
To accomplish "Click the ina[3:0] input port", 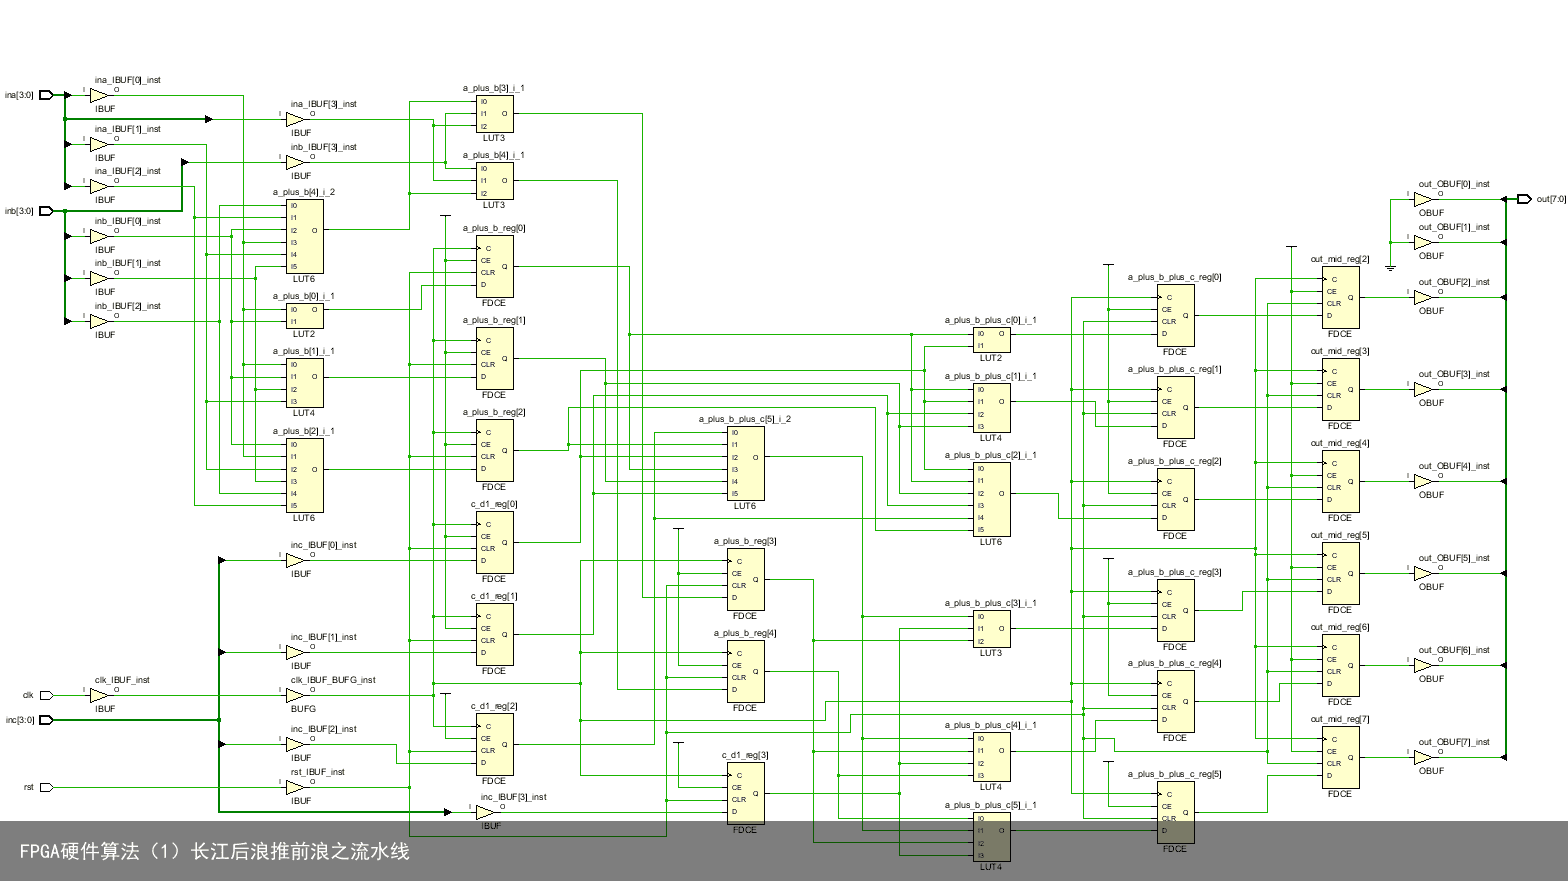I will [x=45, y=95].
